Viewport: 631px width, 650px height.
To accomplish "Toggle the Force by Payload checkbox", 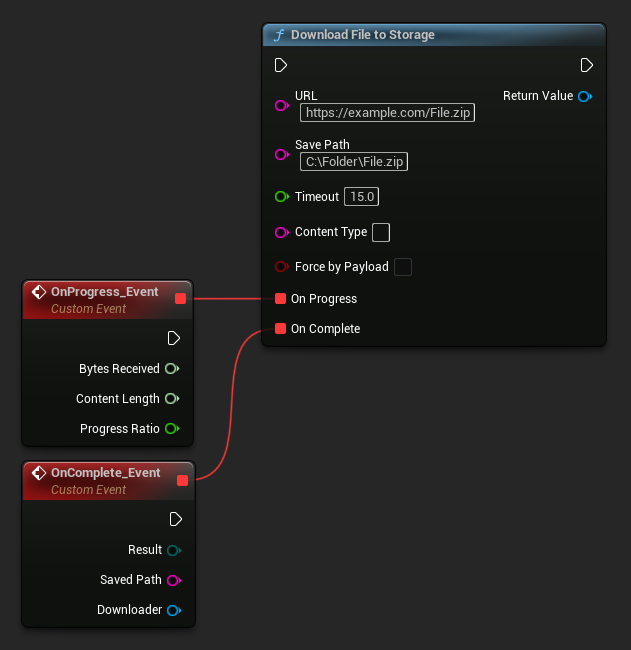I will 403,267.
